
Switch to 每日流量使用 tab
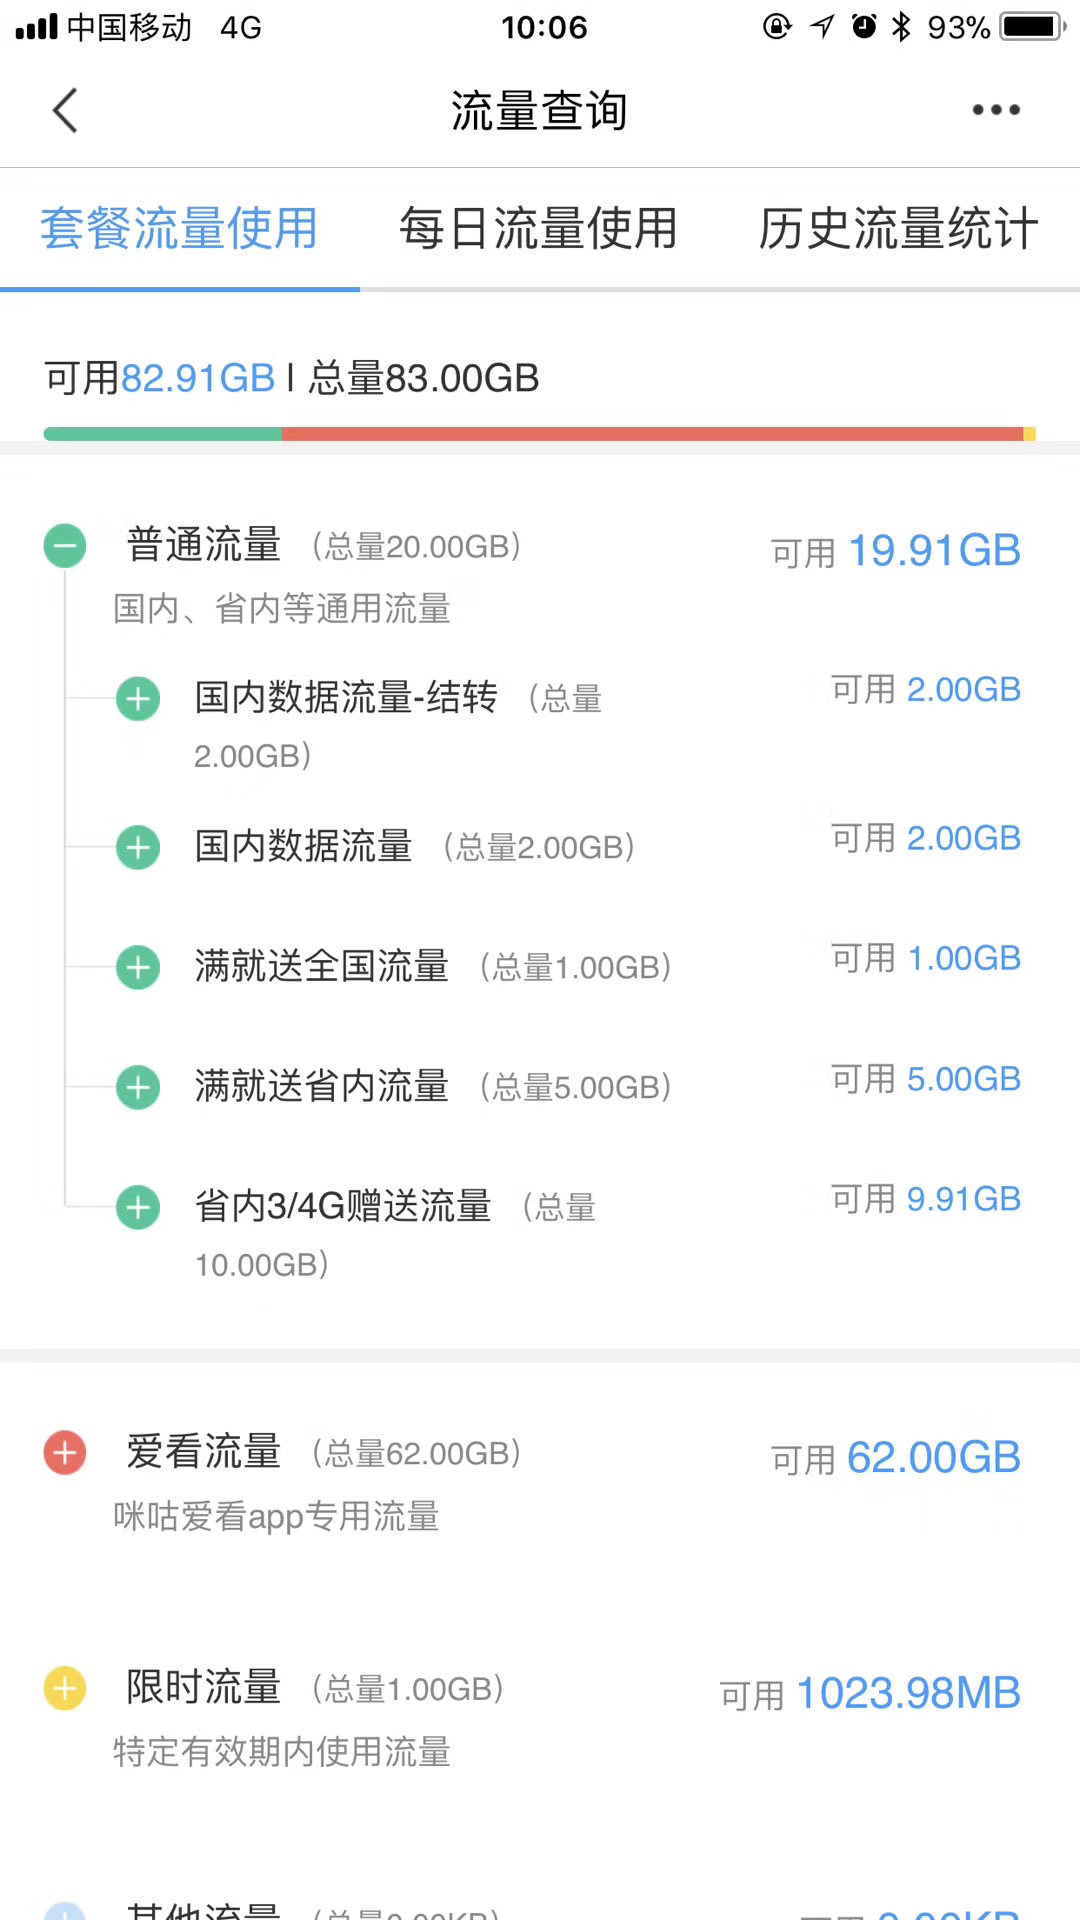tap(539, 229)
